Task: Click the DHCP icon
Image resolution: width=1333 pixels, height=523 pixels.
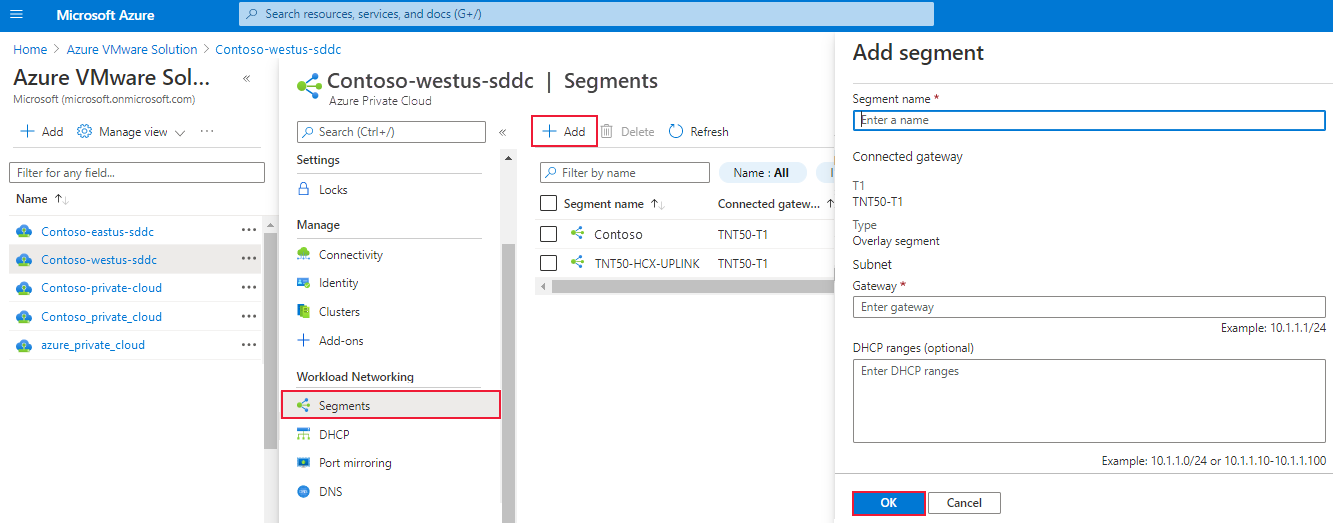Action: click(x=304, y=435)
